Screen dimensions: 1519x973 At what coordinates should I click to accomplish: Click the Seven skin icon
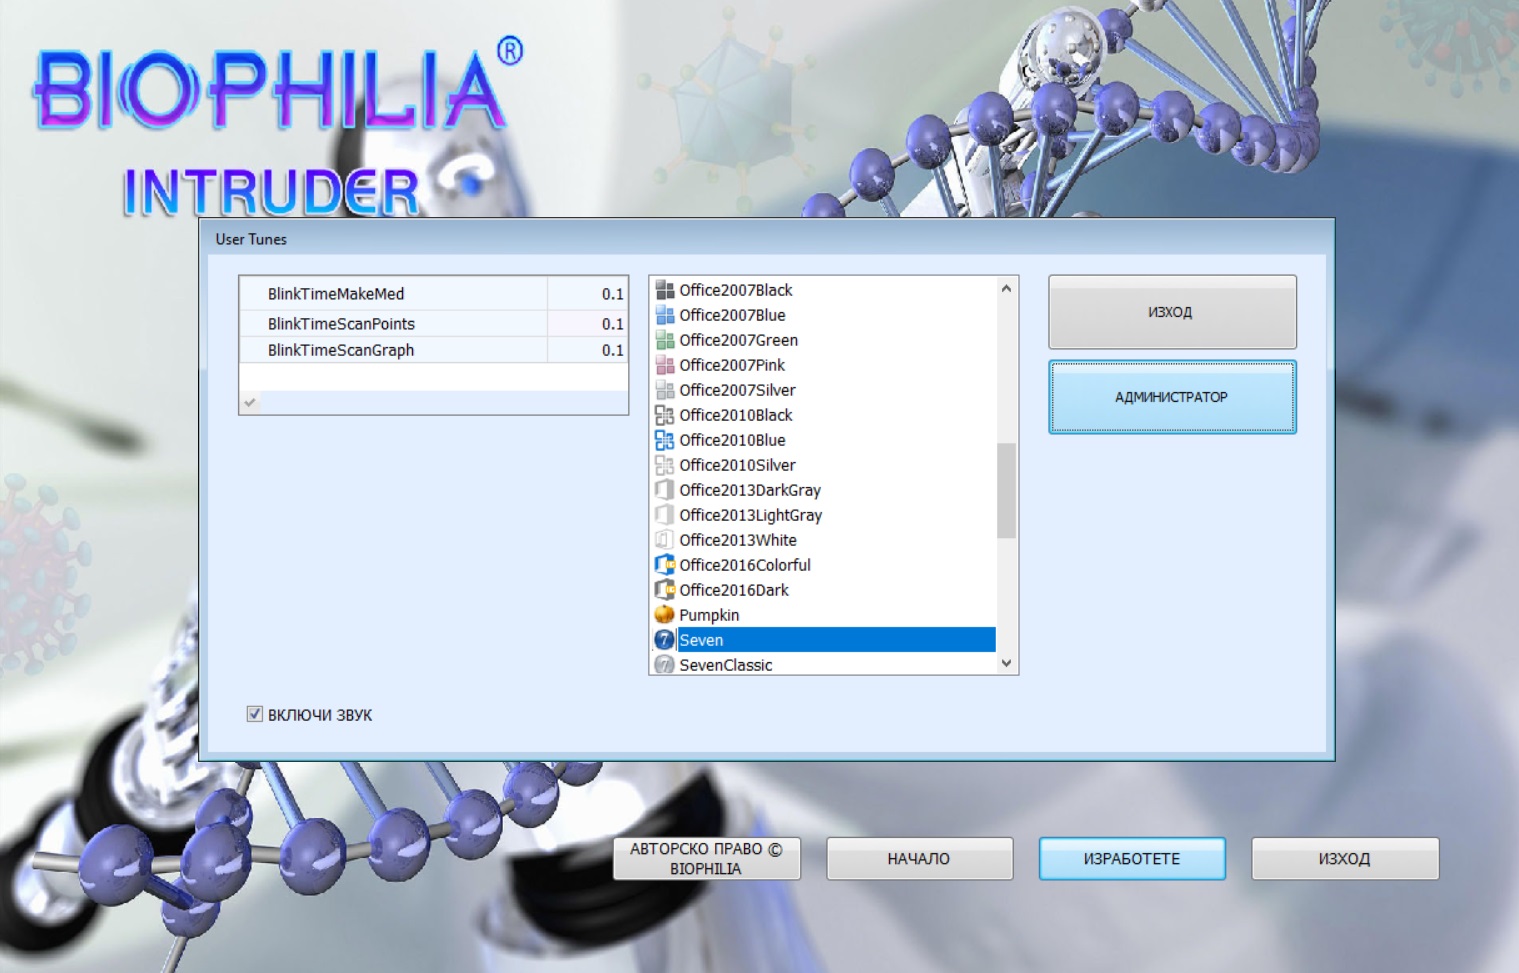(664, 640)
